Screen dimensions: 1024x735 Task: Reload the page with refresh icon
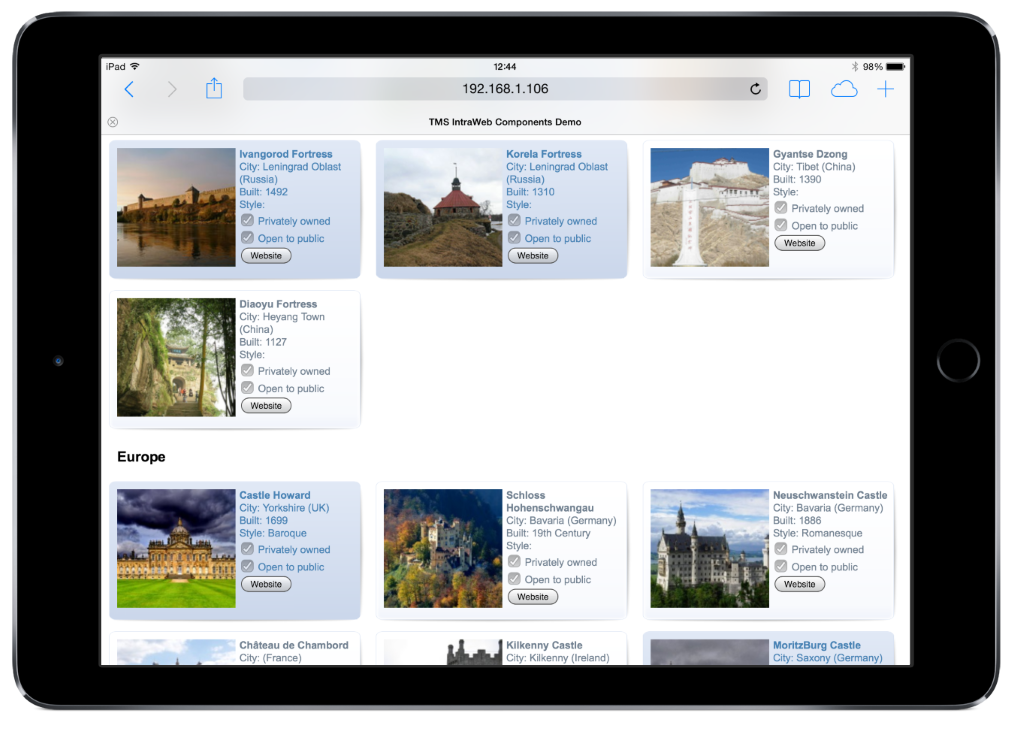[755, 89]
